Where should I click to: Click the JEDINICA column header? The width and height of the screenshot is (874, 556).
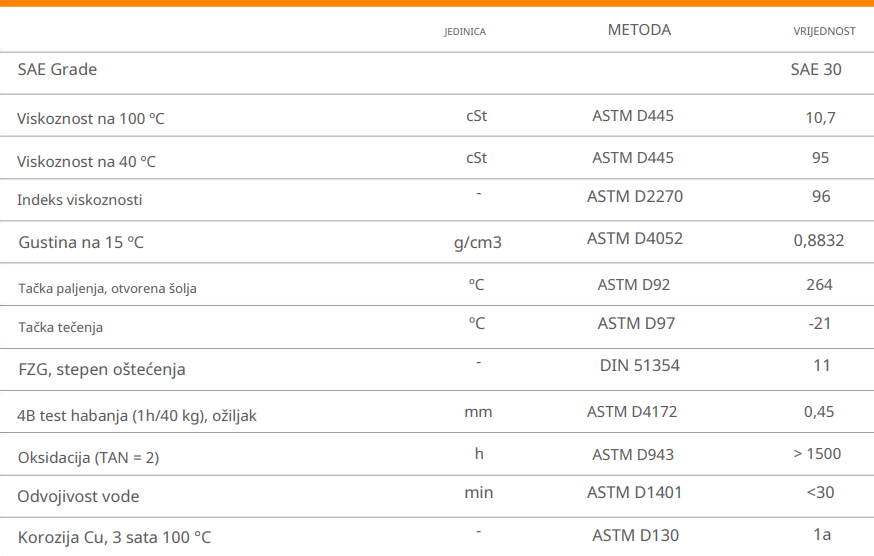(x=465, y=32)
